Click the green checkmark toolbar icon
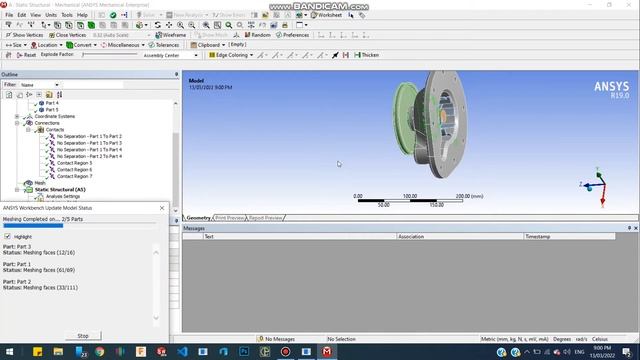 coord(113,15)
